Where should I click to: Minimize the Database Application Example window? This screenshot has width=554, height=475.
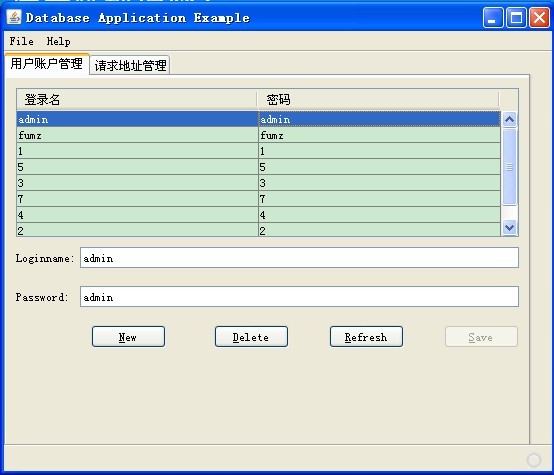(x=493, y=17)
